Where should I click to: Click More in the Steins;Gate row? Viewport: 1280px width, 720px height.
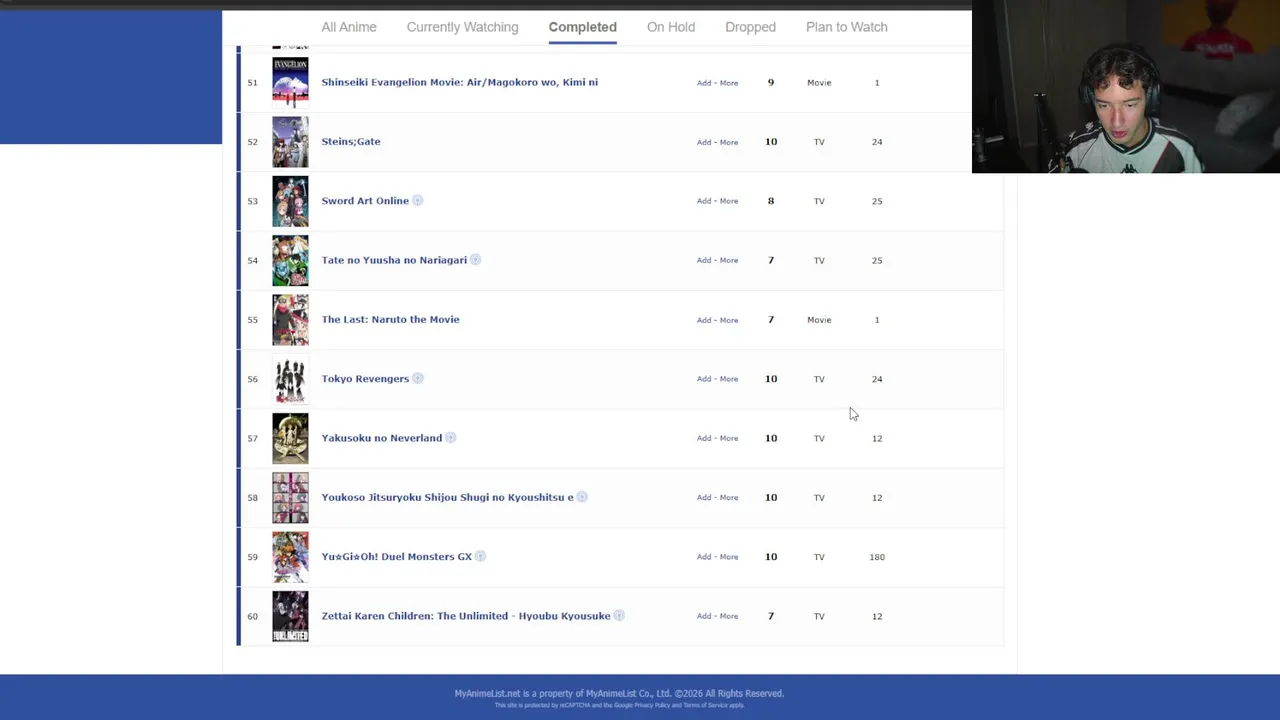[728, 142]
